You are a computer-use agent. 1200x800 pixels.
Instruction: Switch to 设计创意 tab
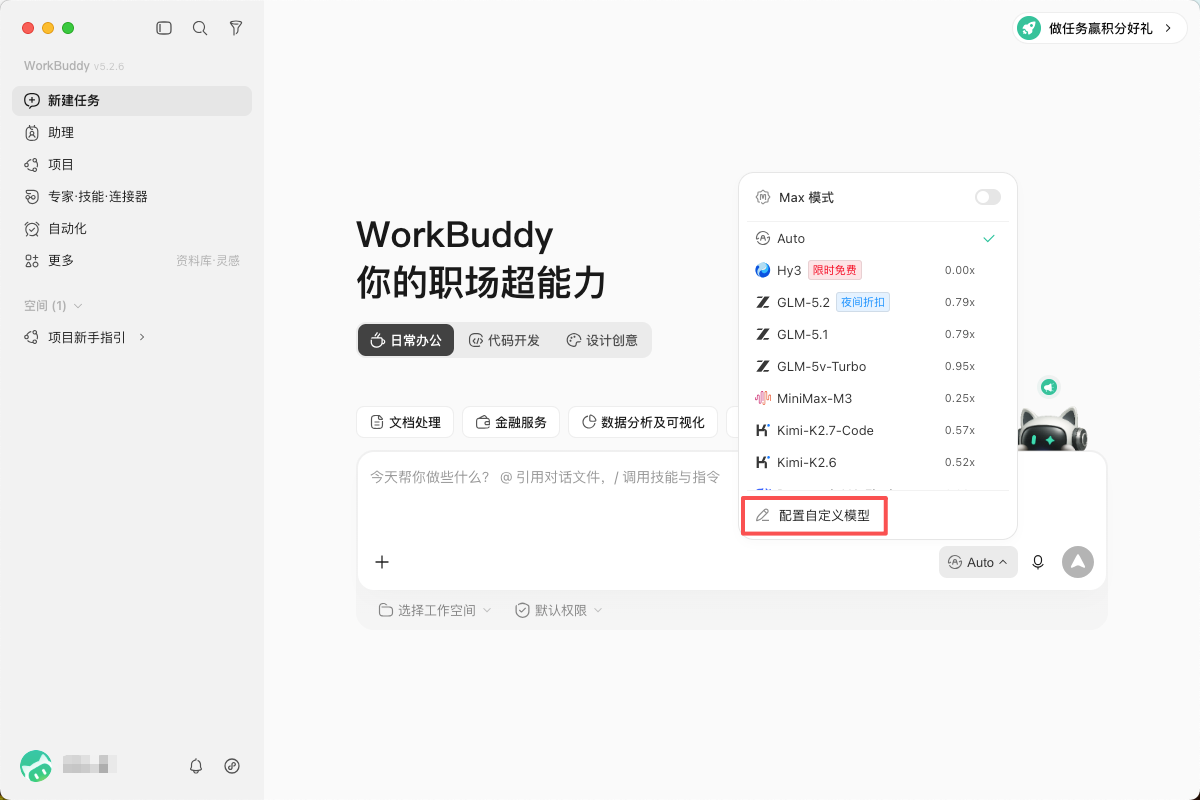[x=602, y=340]
